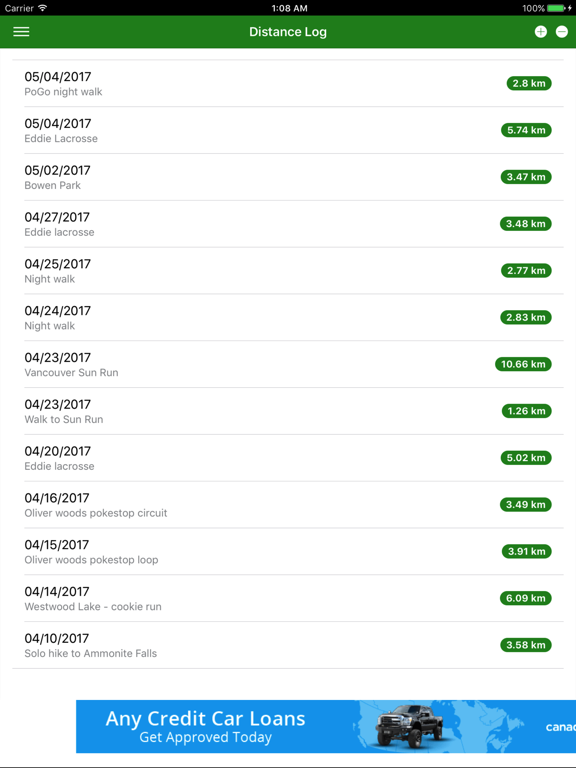
Task: Select the Bowen Park log entry
Action: tap(288, 177)
